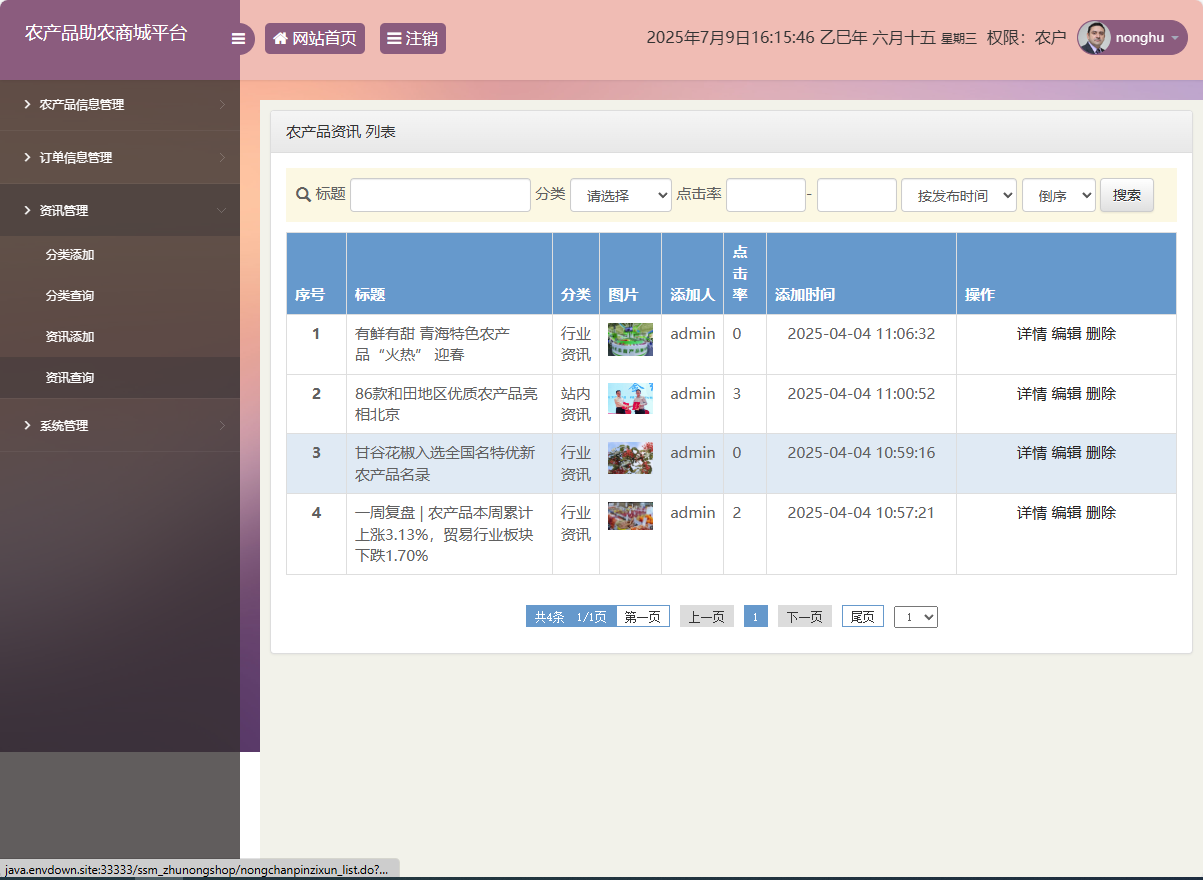Click inside the 标题 title search field
The width and height of the screenshot is (1203, 880).
[440, 194]
